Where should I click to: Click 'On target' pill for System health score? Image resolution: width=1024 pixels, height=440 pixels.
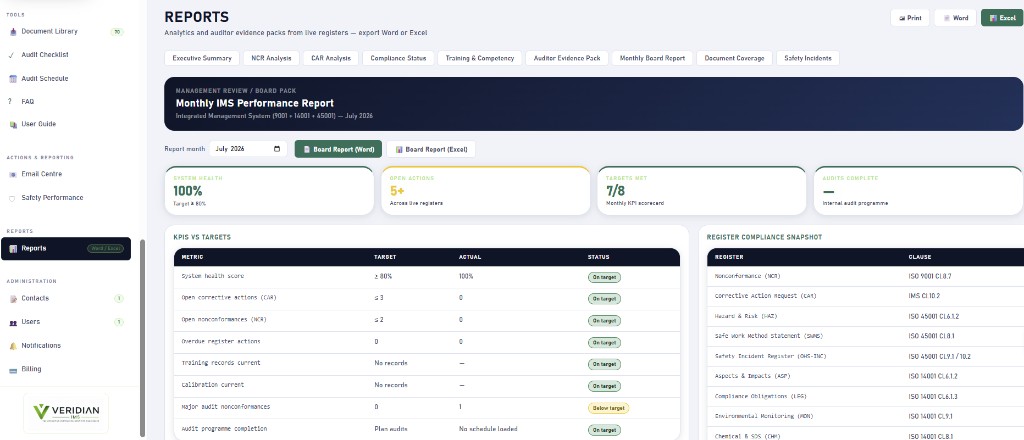[604, 277]
